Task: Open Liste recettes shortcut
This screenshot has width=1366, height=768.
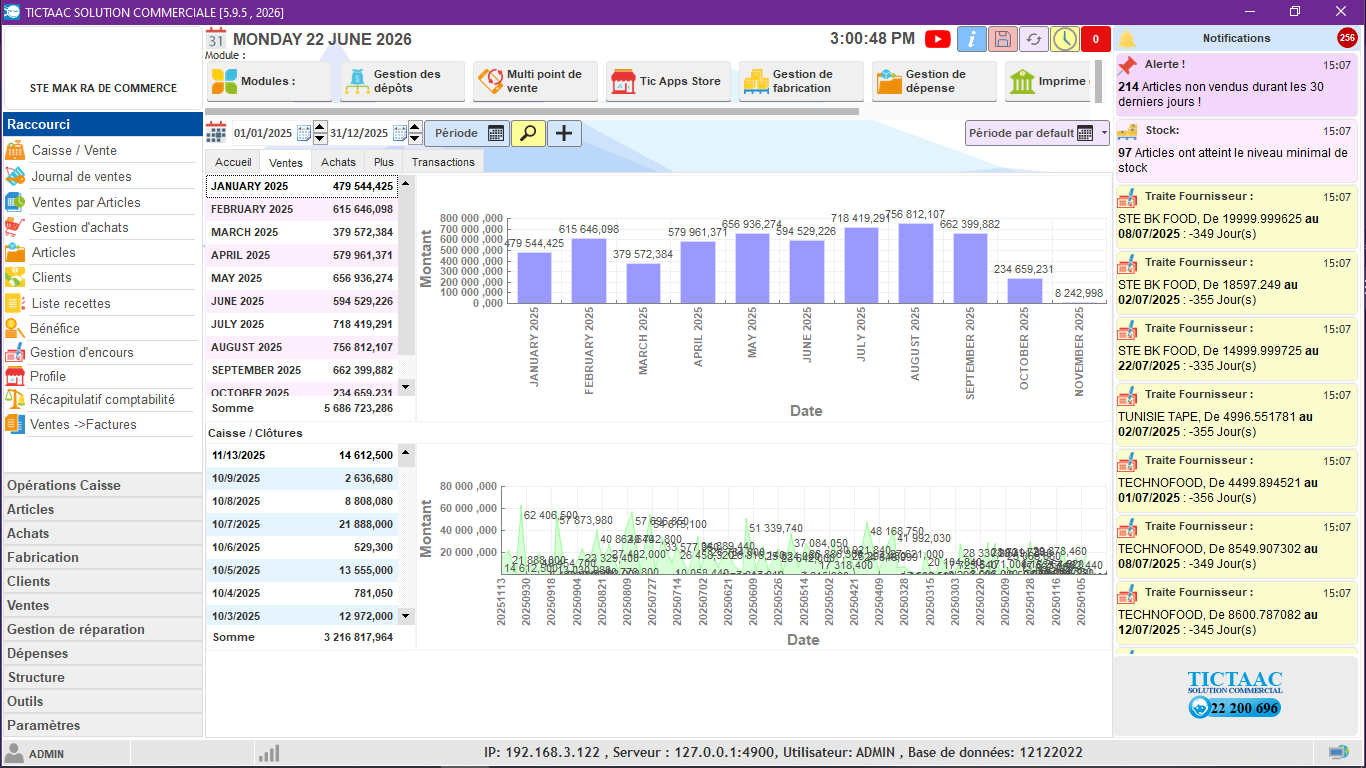Action: coord(100,303)
